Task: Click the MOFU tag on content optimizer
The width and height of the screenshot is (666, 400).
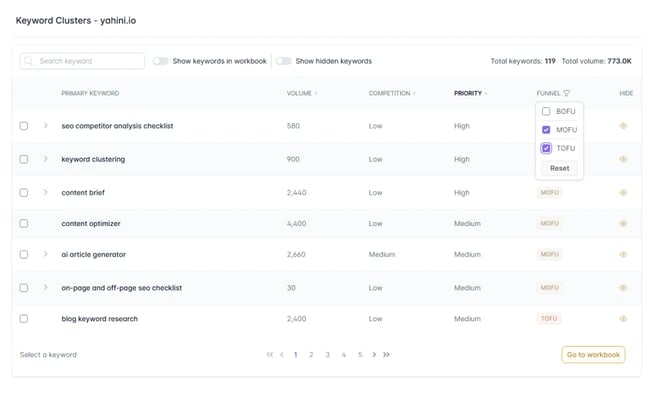Action: pyautogui.click(x=549, y=223)
